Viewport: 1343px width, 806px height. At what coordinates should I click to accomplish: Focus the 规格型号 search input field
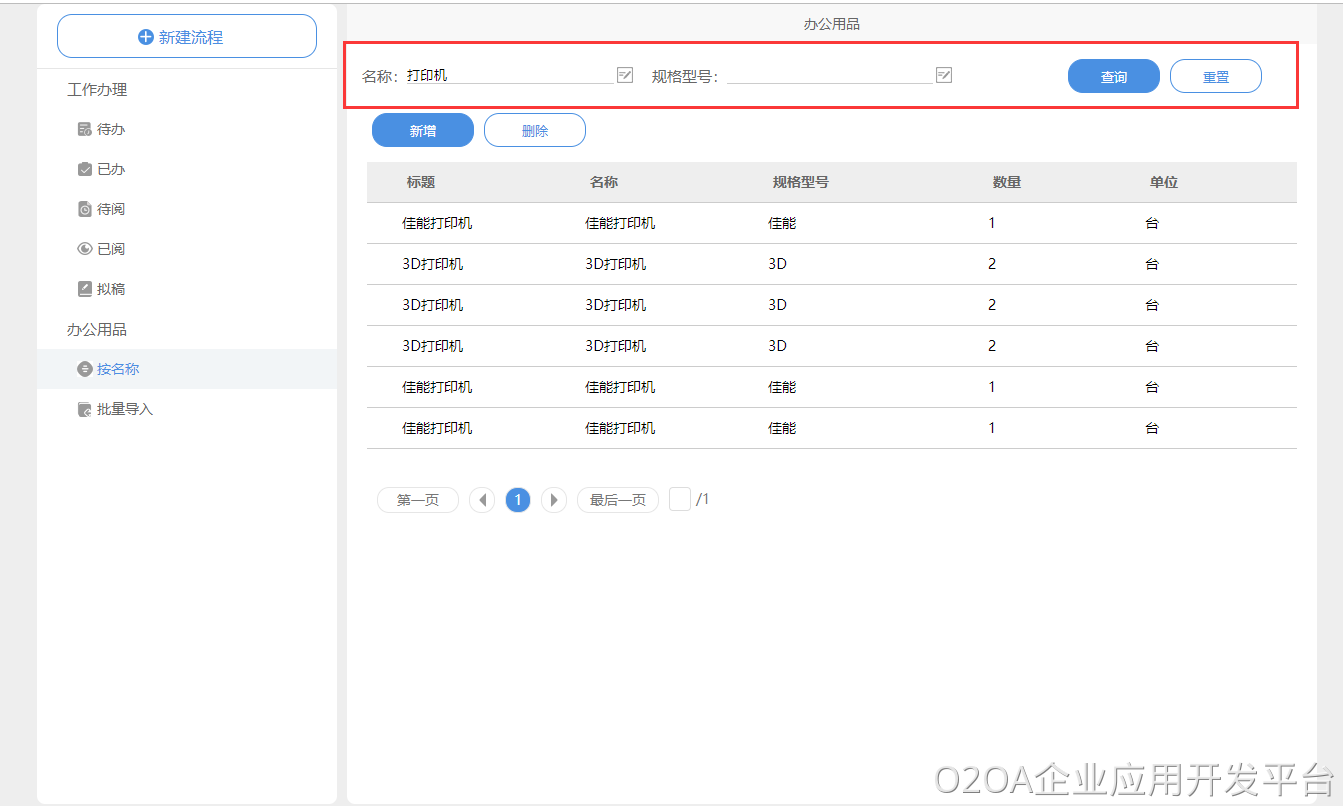pos(828,75)
